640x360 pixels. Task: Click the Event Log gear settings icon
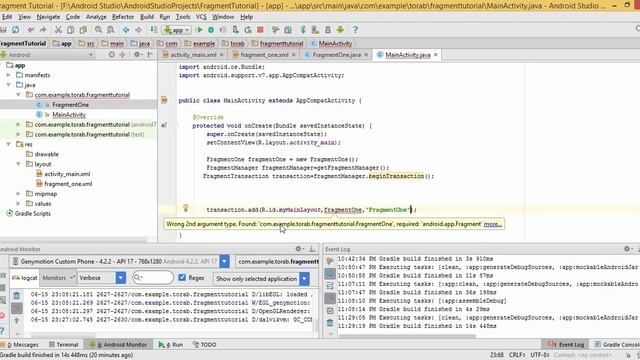click(x=627, y=249)
